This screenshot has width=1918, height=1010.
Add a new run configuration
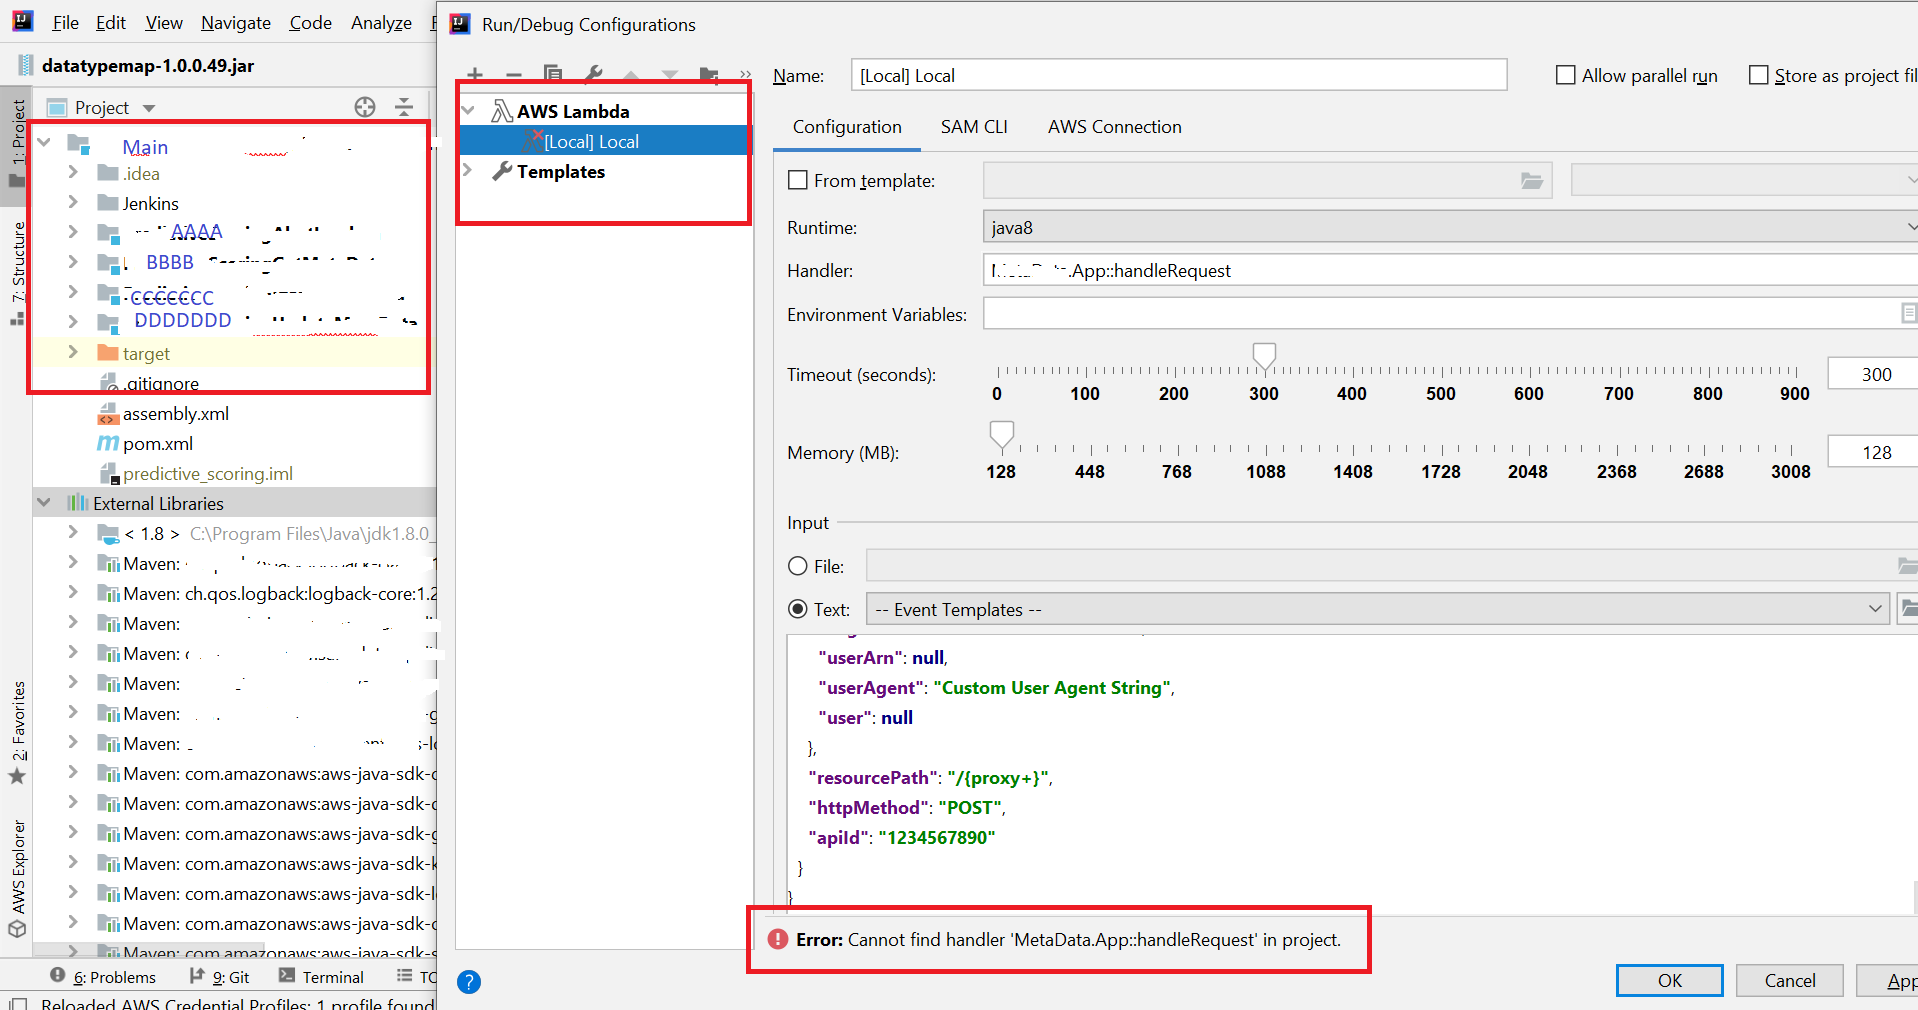point(475,75)
